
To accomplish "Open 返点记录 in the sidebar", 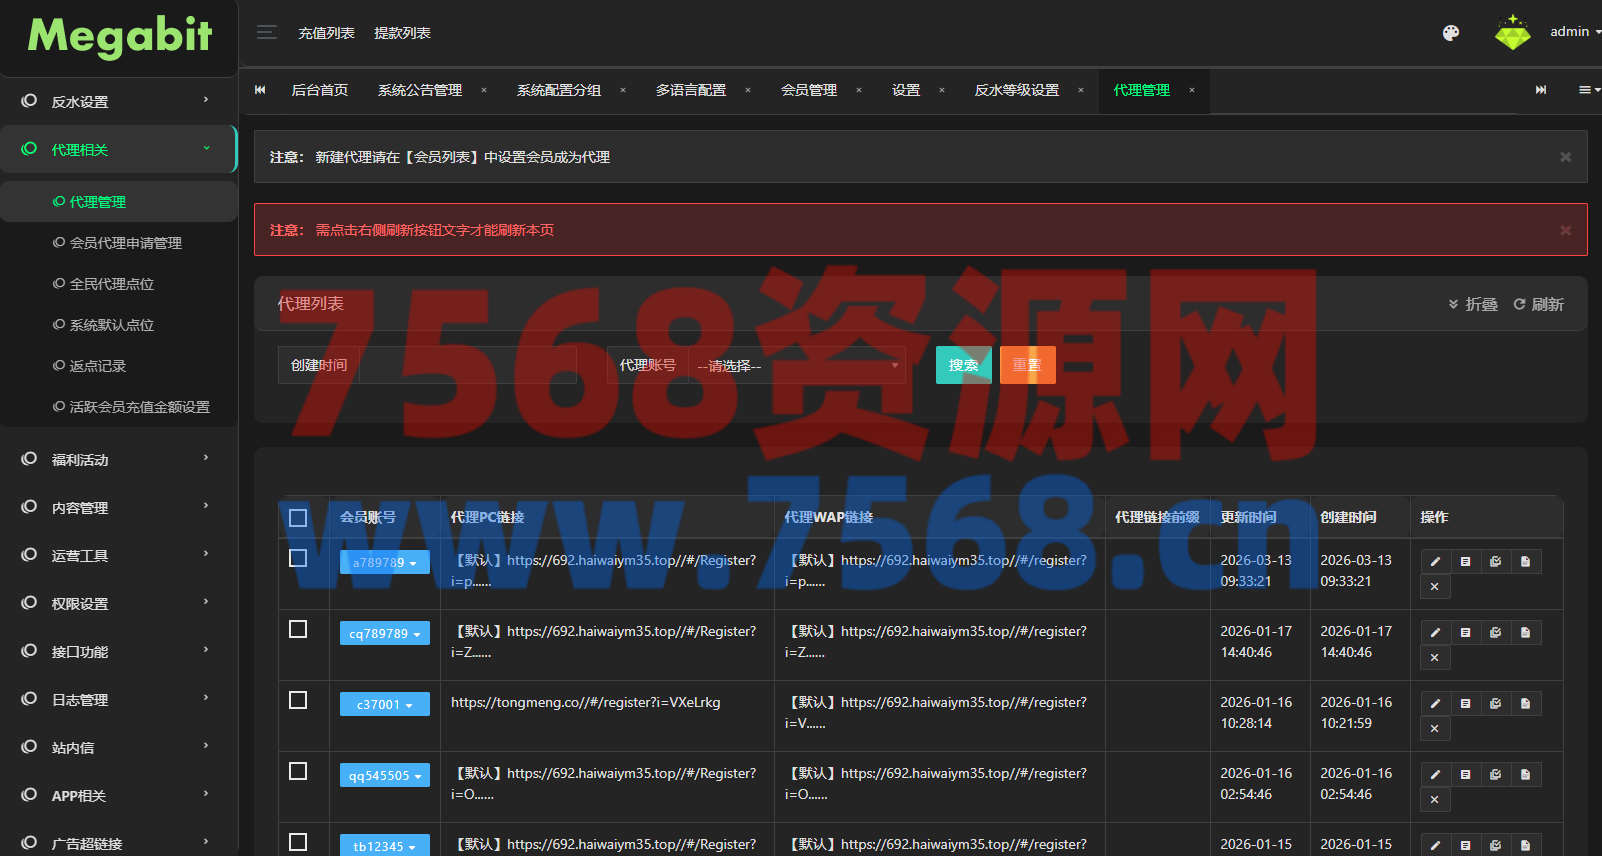I will coord(98,366).
